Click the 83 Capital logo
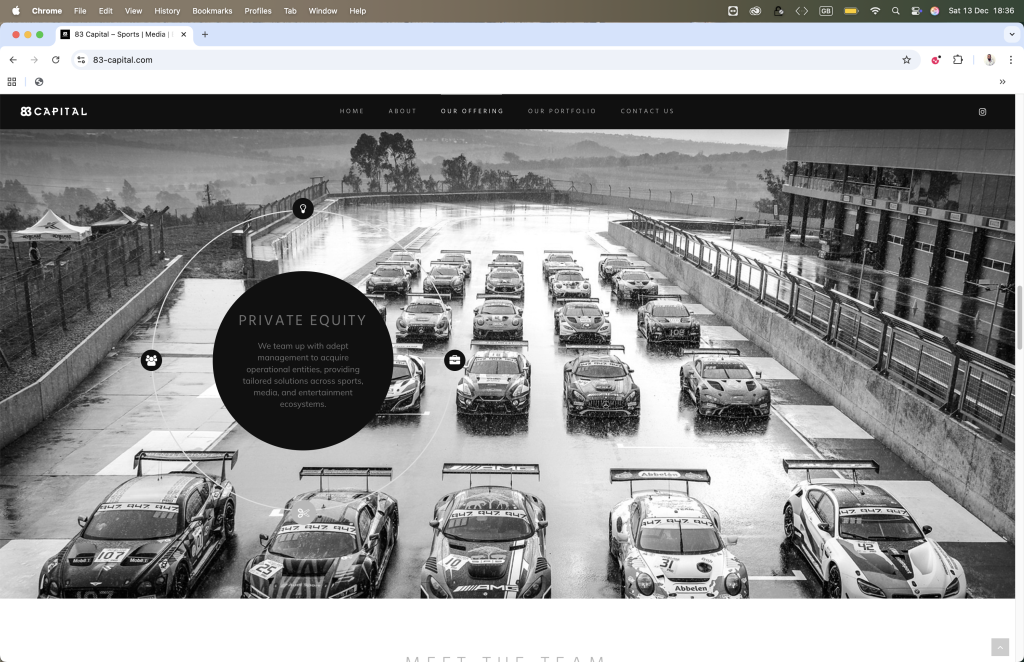The width and height of the screenshot is (1024, 662). coord(54,111)
